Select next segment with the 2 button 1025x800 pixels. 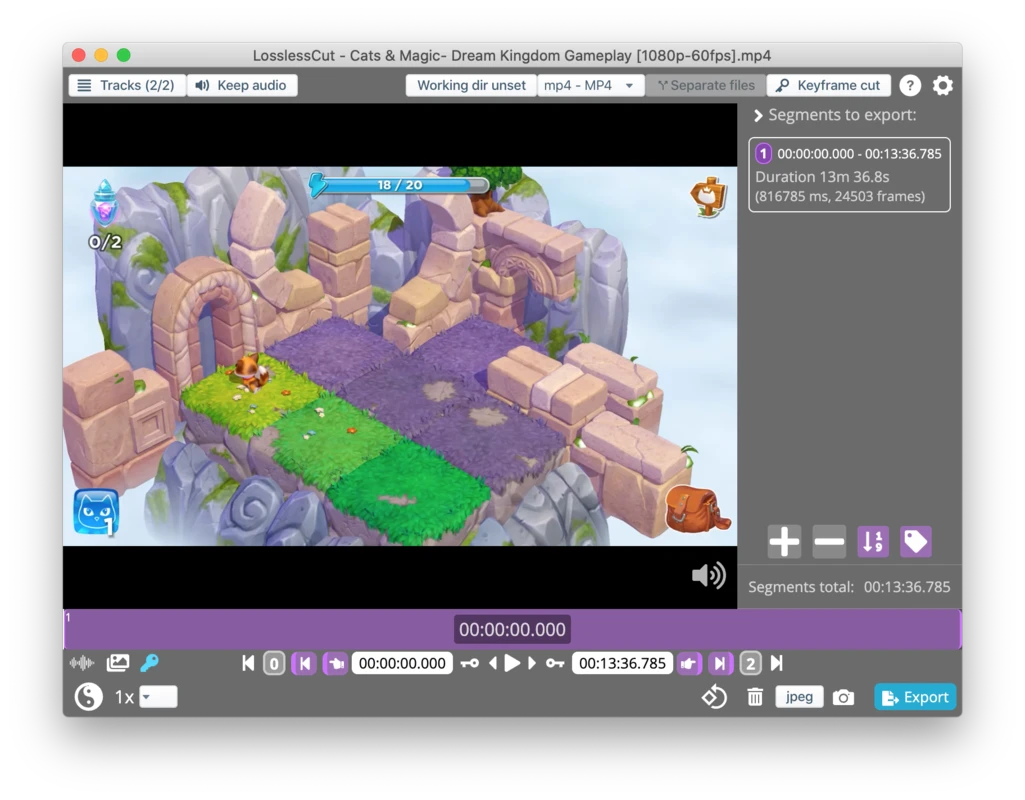[750, 664]
